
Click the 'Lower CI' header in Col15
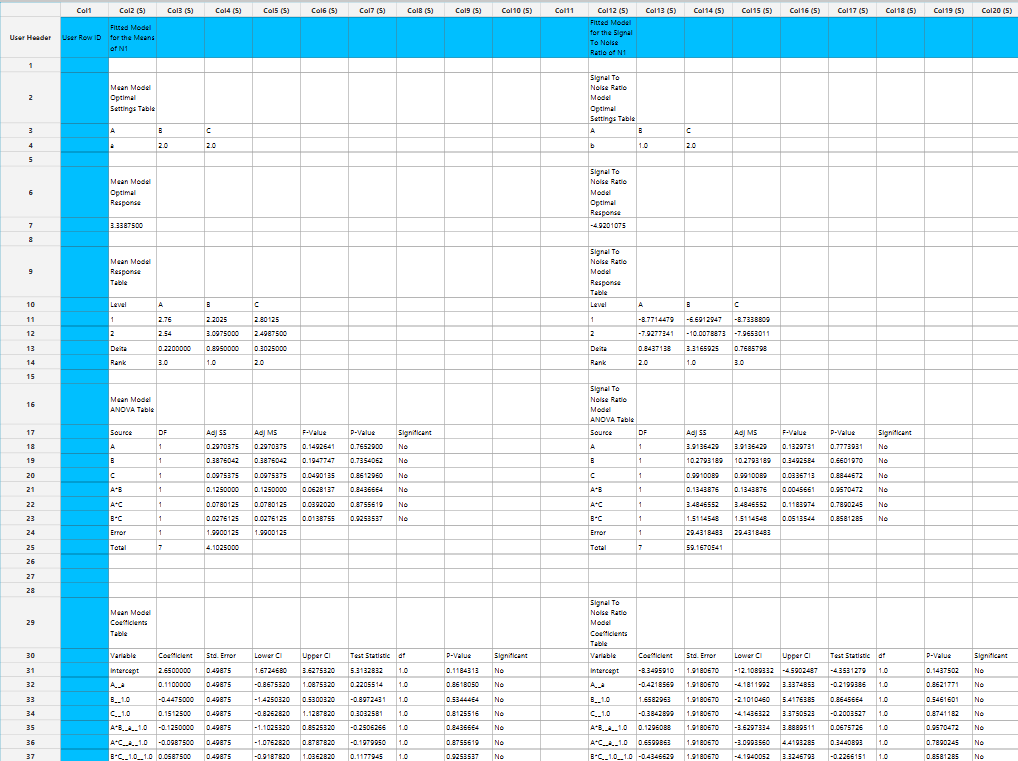point(756,656)
